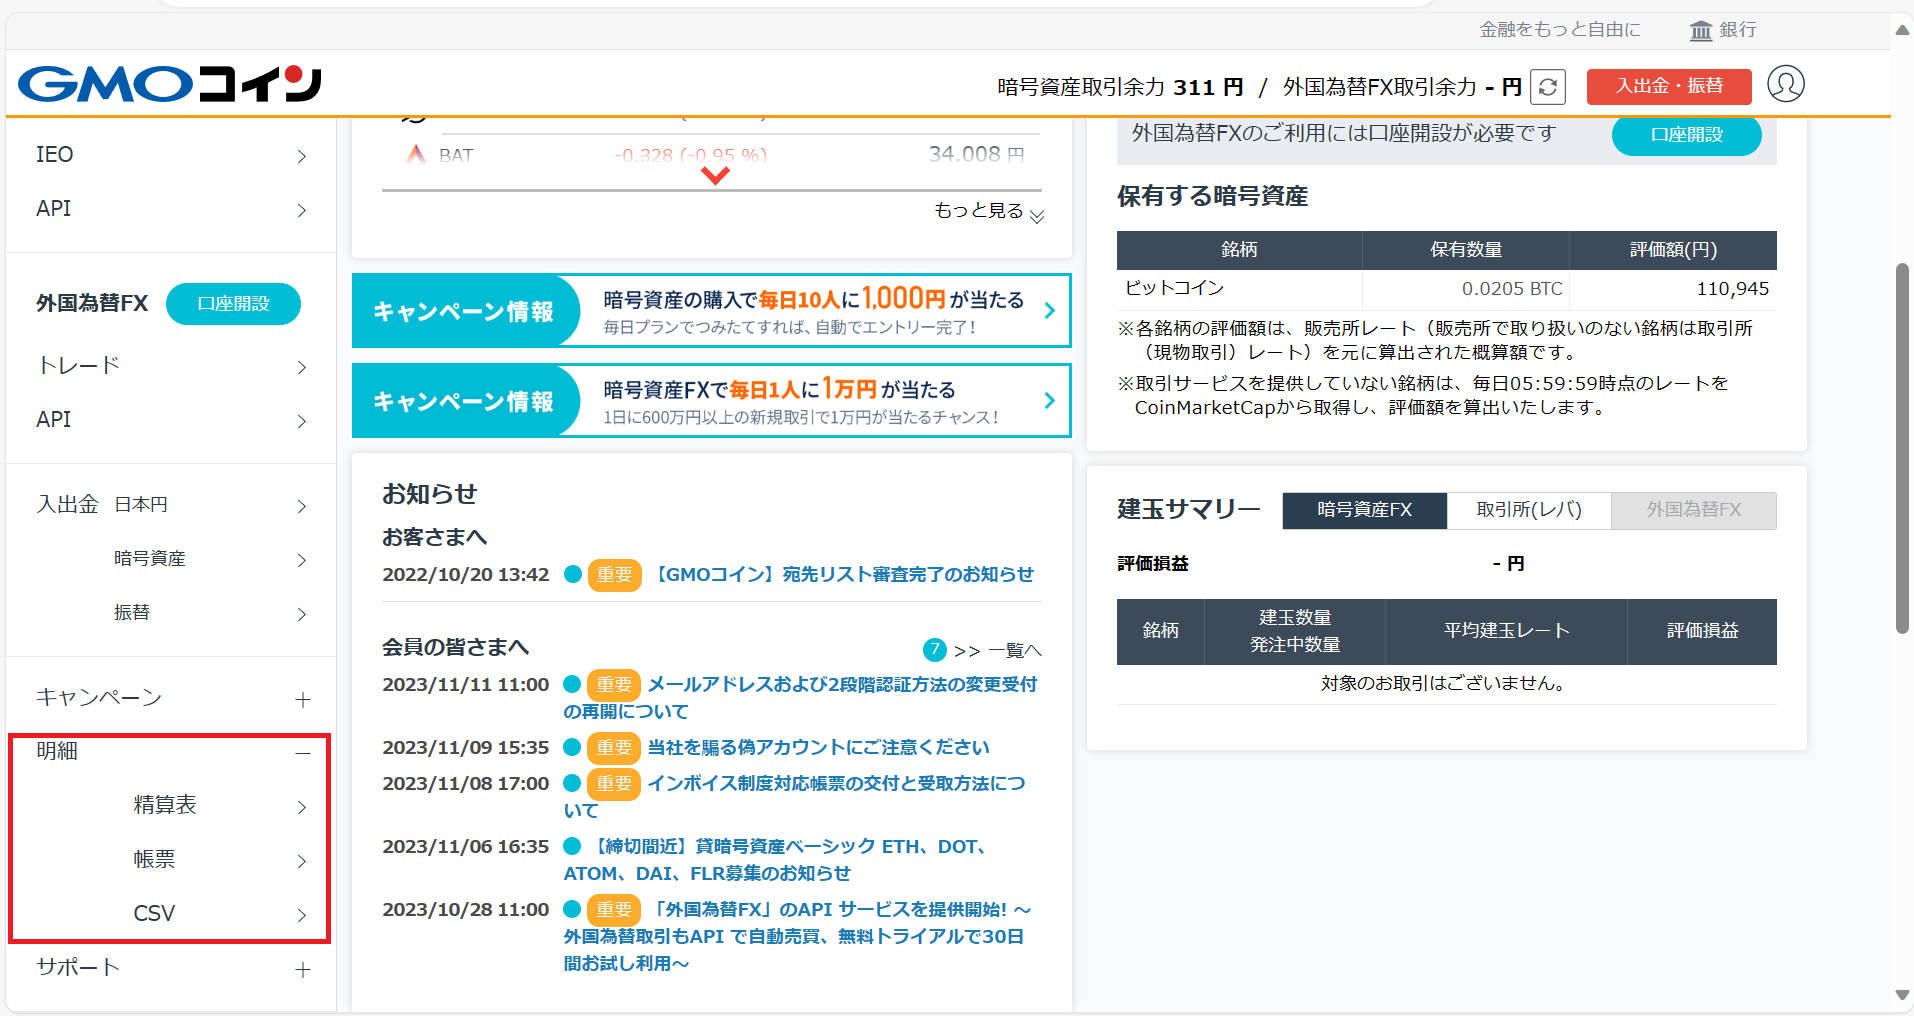Screen dimensions: 1914x1016
Task: Open the 毎日1人に1万円 campaign banner
Action: [711, 401]
